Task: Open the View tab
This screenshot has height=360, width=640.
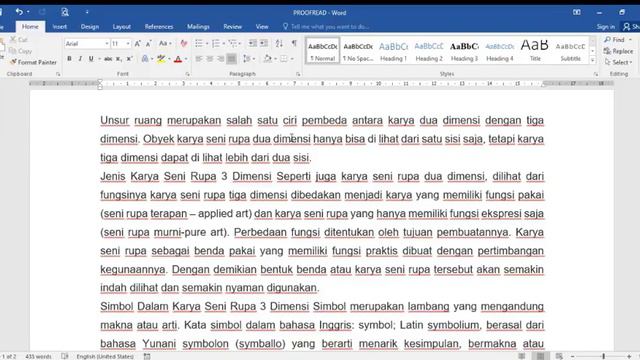Action: 262,27
